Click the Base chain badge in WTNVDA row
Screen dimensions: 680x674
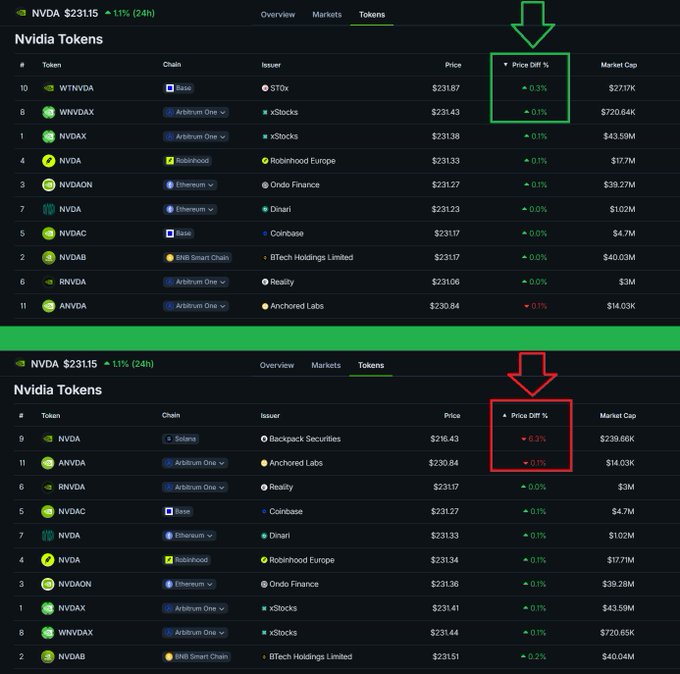pyautogui.click(x=179, y=88)
